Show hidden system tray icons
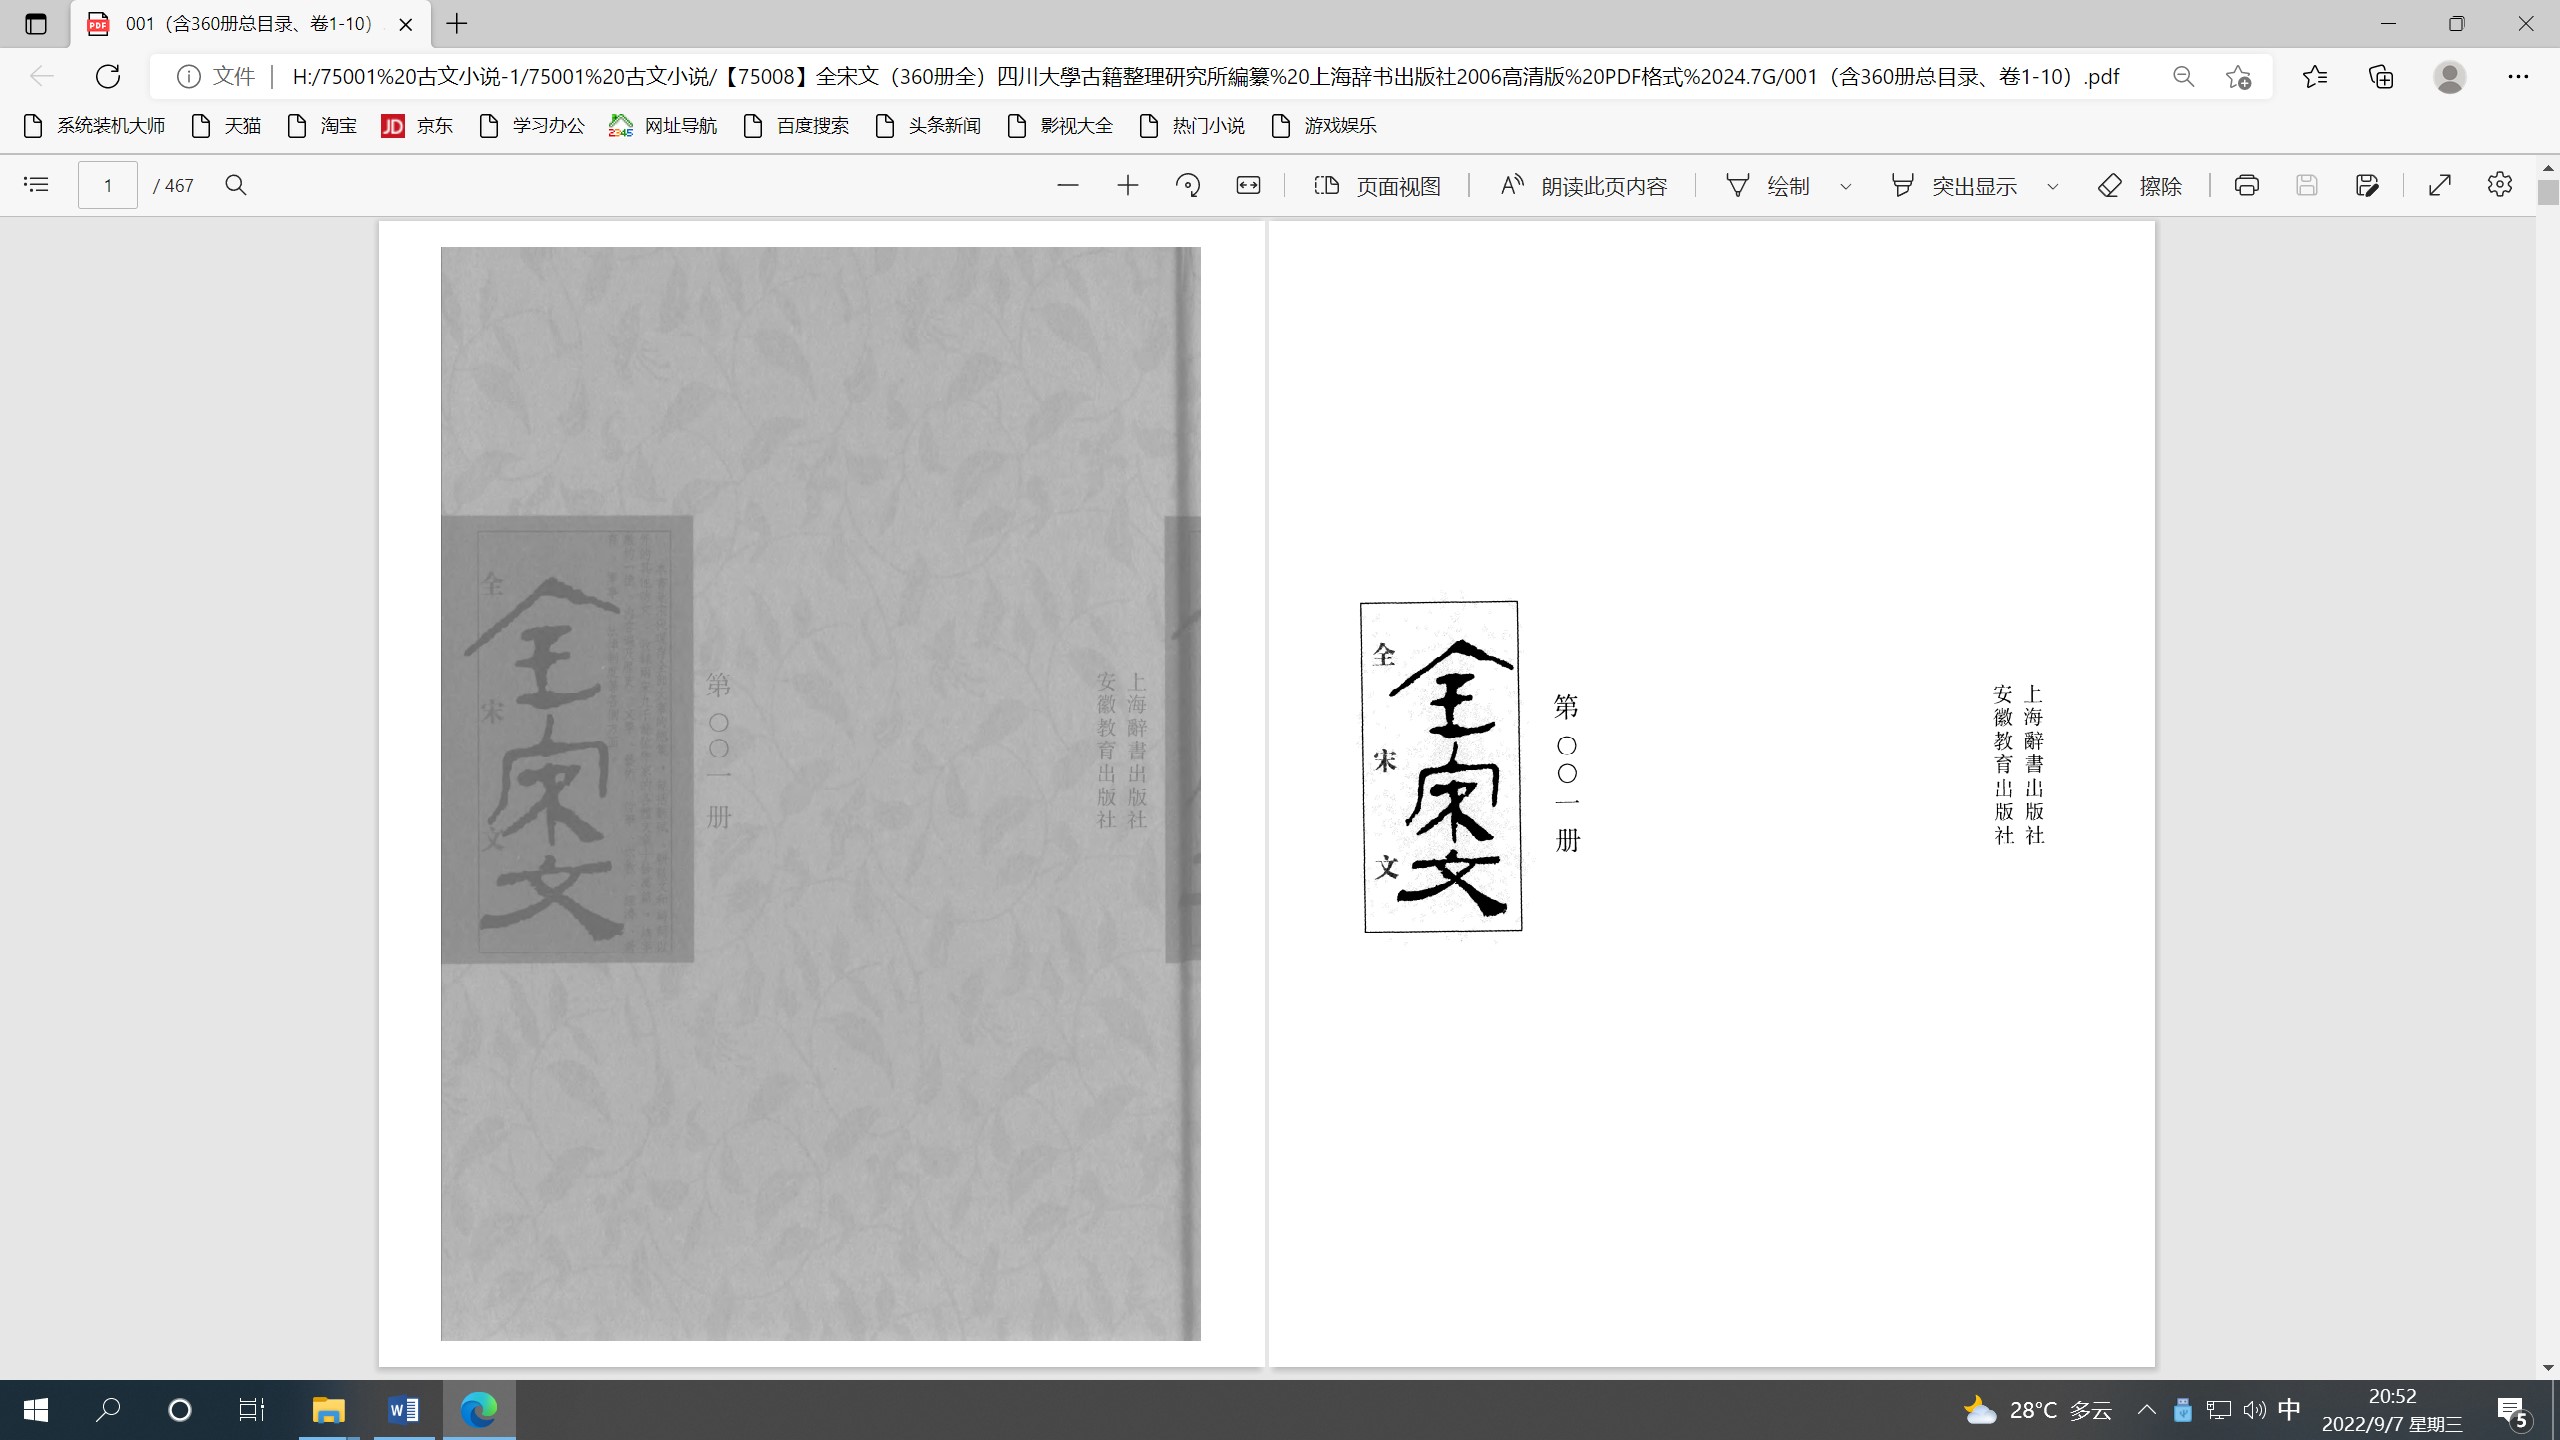The width and height of the screenshot is (2560, 1440). click(x=2146, y=1410)
